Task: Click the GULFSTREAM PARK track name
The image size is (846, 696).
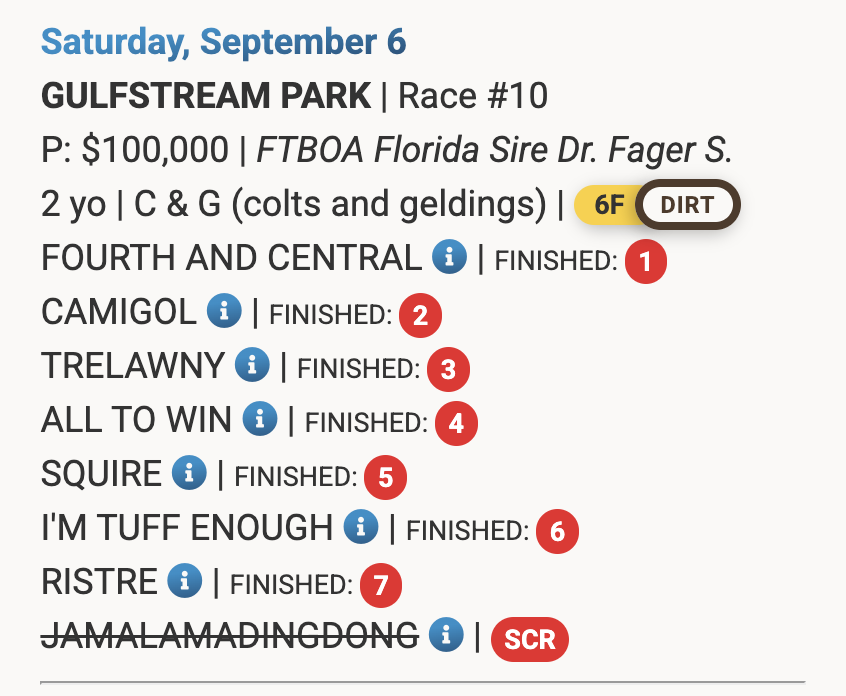Action: coord(206,97)
